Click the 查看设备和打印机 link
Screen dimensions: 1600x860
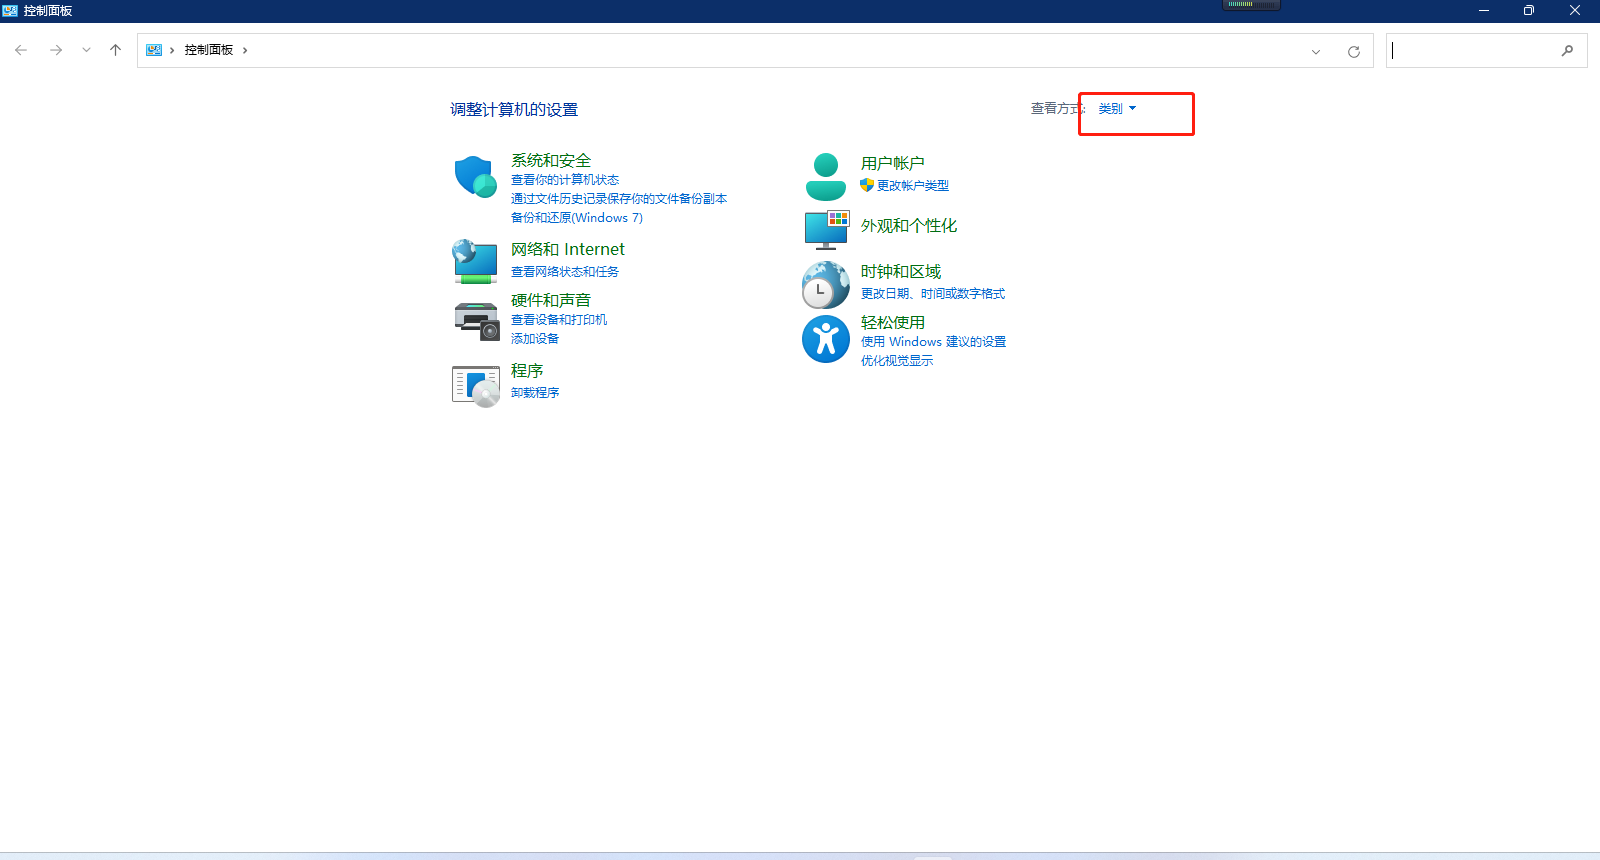[x=559, y=320]
